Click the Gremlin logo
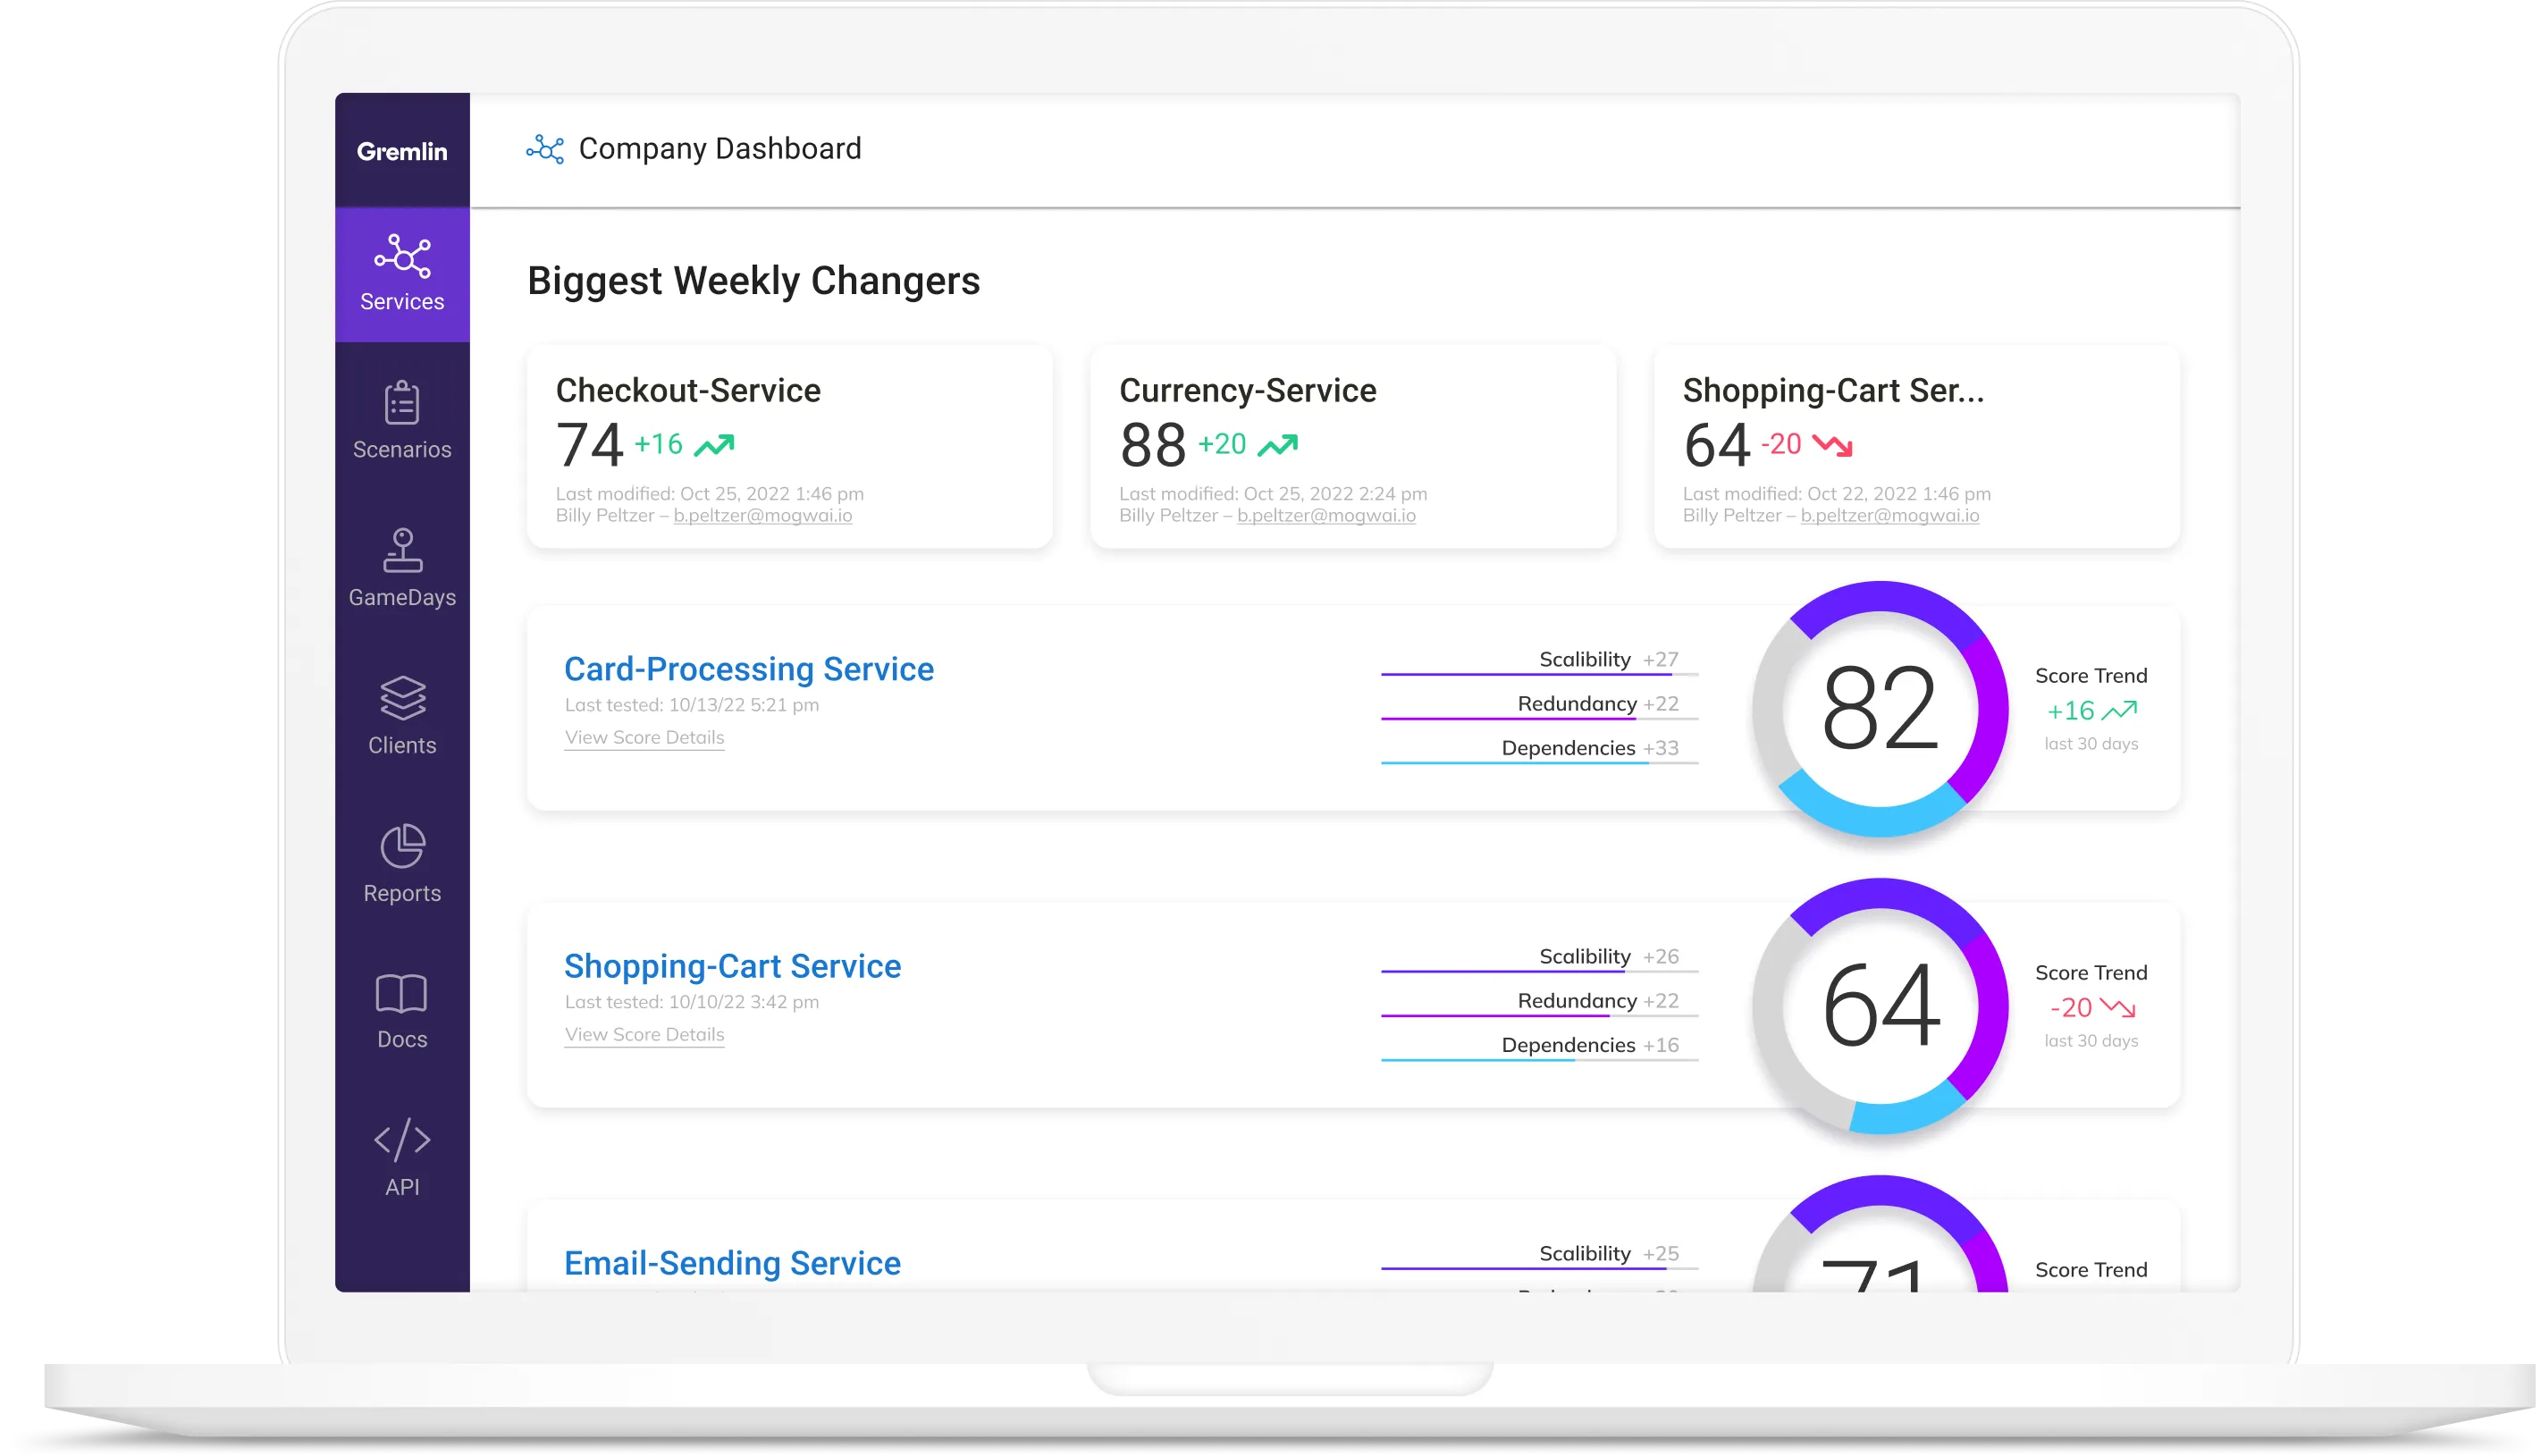This screenshot has height=1456, width=2541. click(402, 151)
